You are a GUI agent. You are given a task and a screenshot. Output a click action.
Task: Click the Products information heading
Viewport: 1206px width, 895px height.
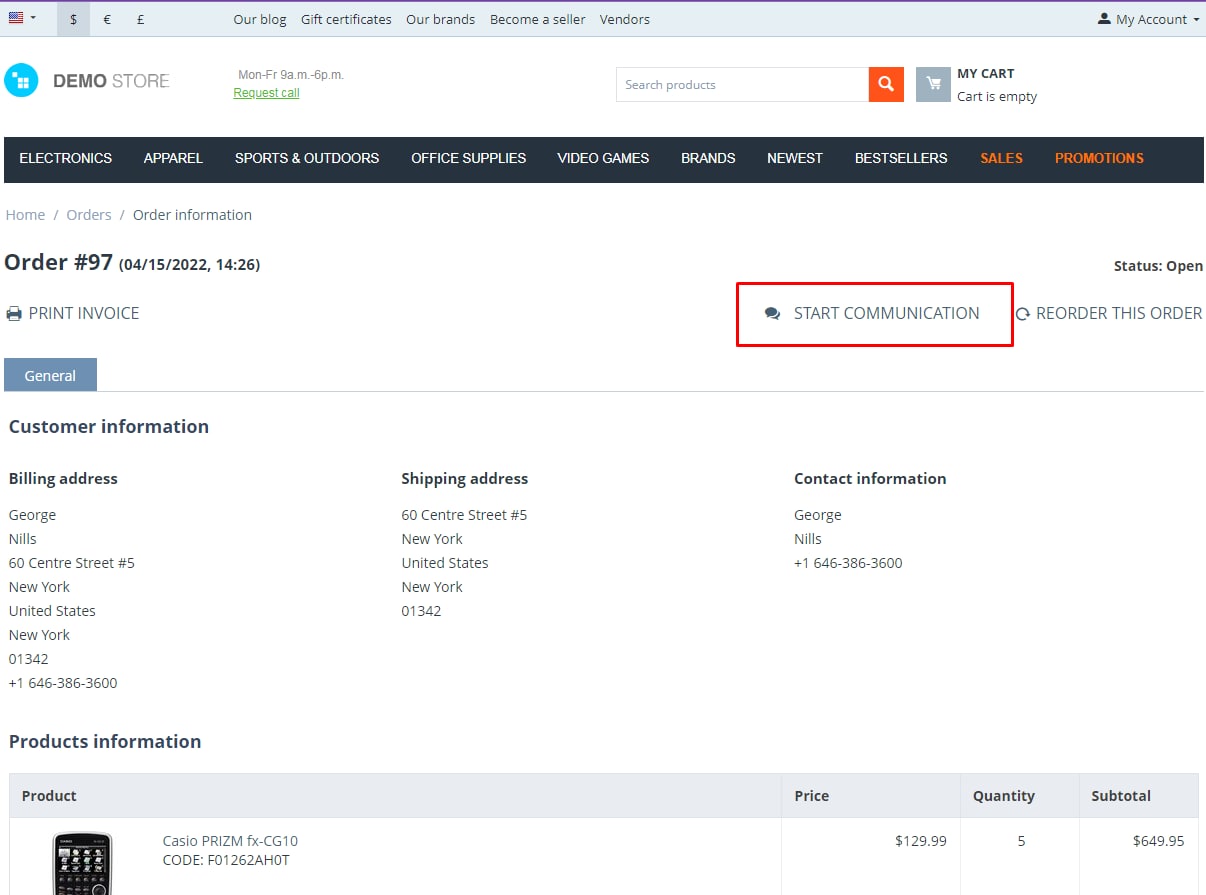pyautogui.click(x=105, y=742)
